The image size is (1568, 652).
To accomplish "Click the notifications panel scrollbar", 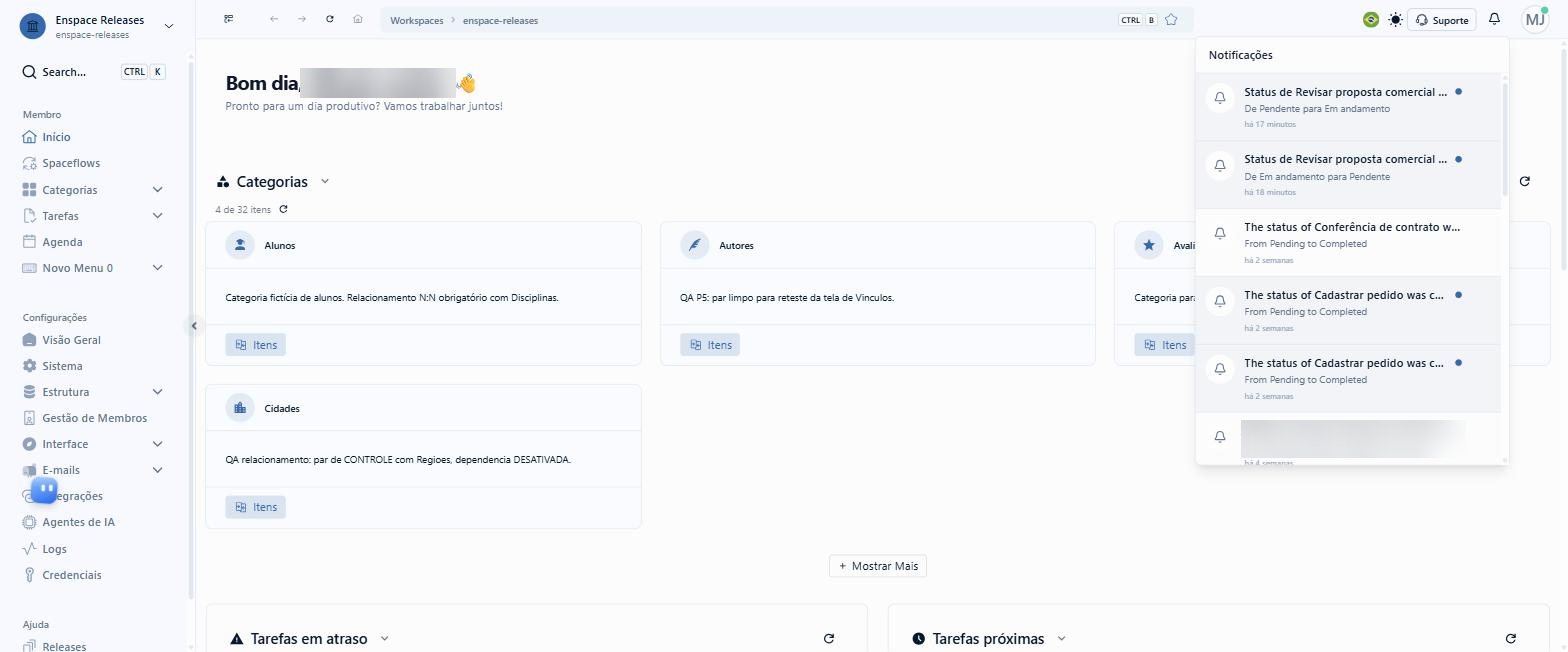I will pyautogui.click(x=1504, y=140).
